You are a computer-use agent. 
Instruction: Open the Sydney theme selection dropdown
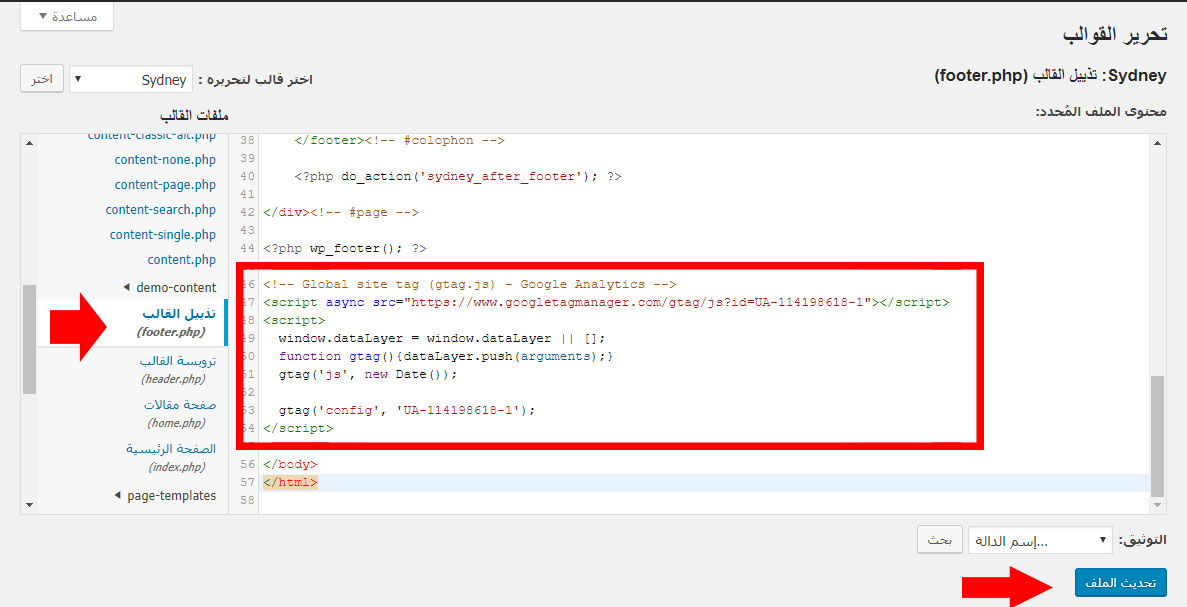click(x=131, y=79)
